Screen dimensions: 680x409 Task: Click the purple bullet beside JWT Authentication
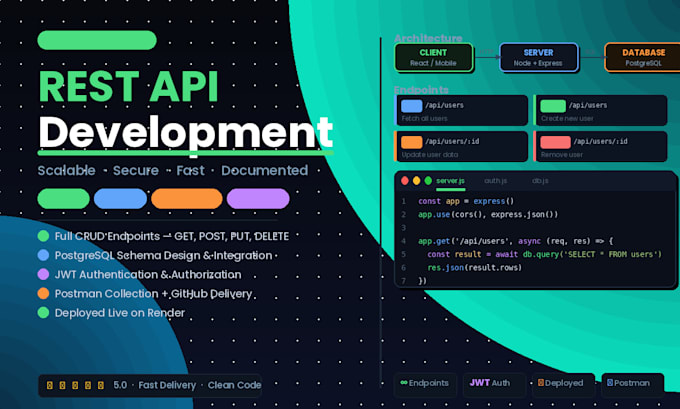43,274
